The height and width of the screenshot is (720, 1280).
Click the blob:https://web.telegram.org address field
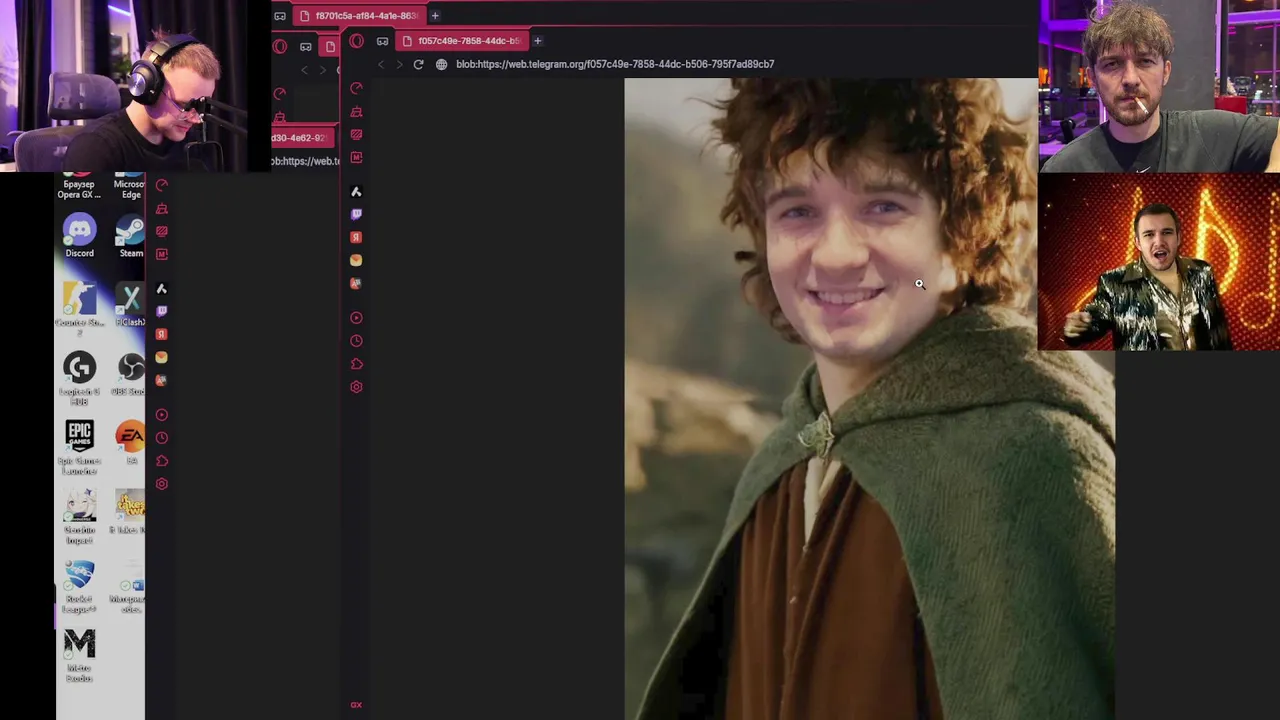615,64
